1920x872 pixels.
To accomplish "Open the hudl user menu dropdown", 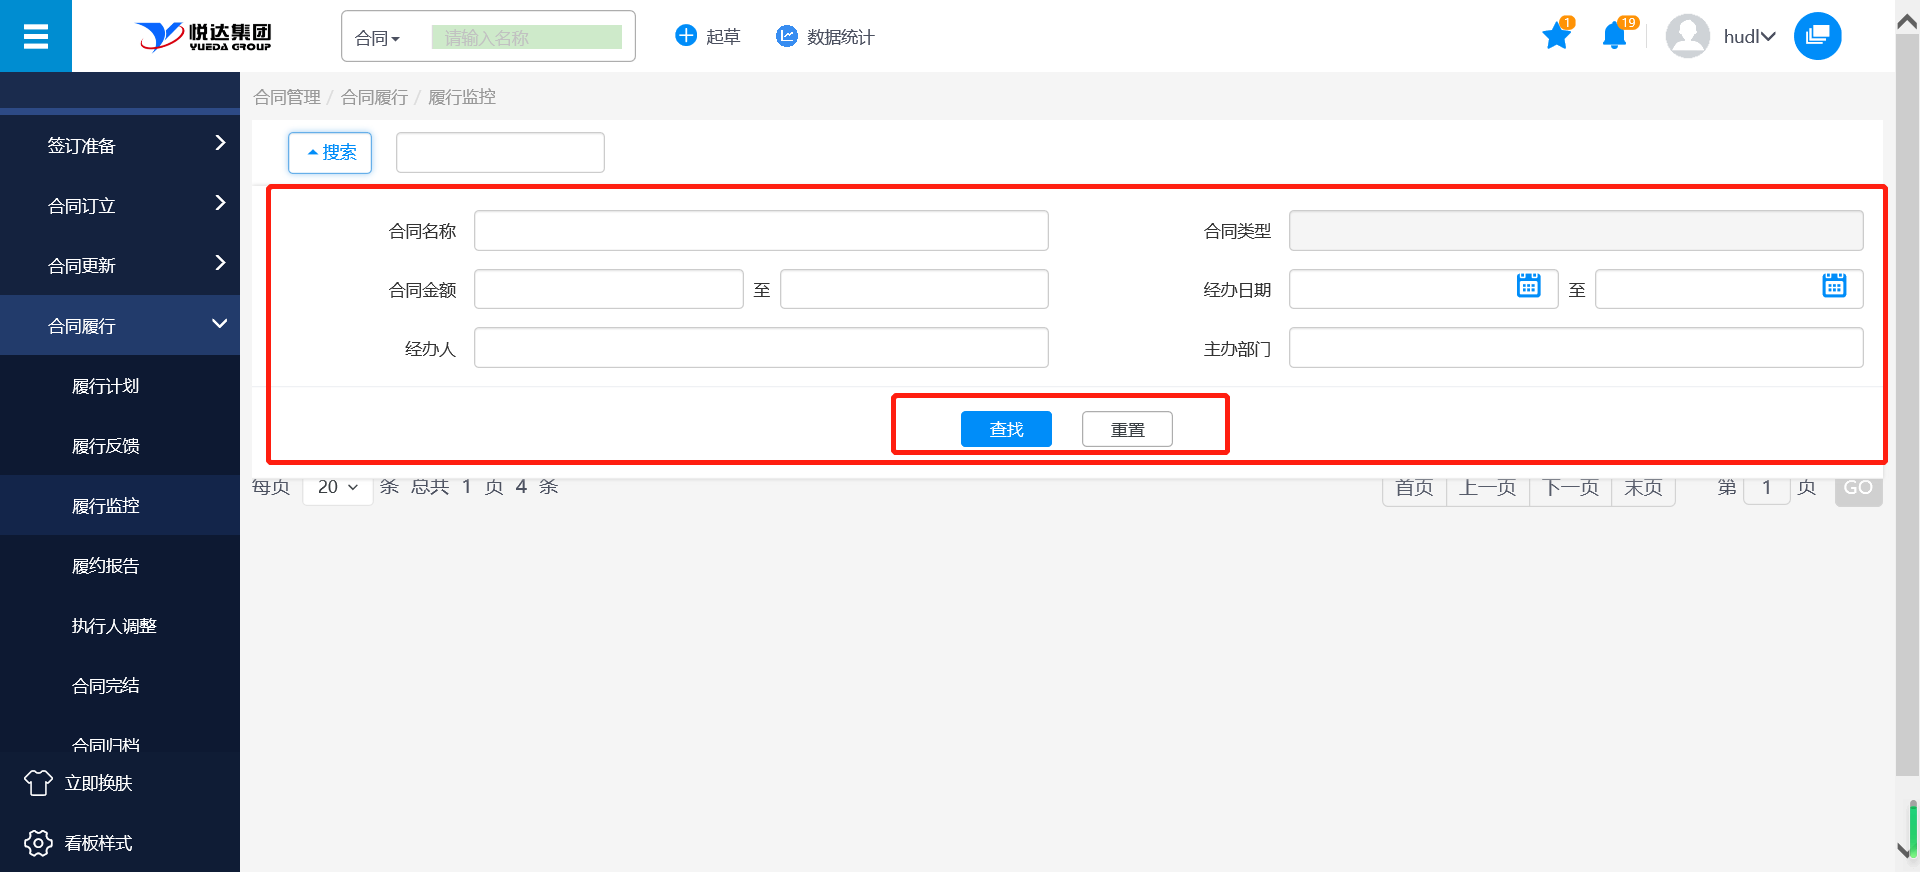I will pyautogui.click(x=1749, y=37).
